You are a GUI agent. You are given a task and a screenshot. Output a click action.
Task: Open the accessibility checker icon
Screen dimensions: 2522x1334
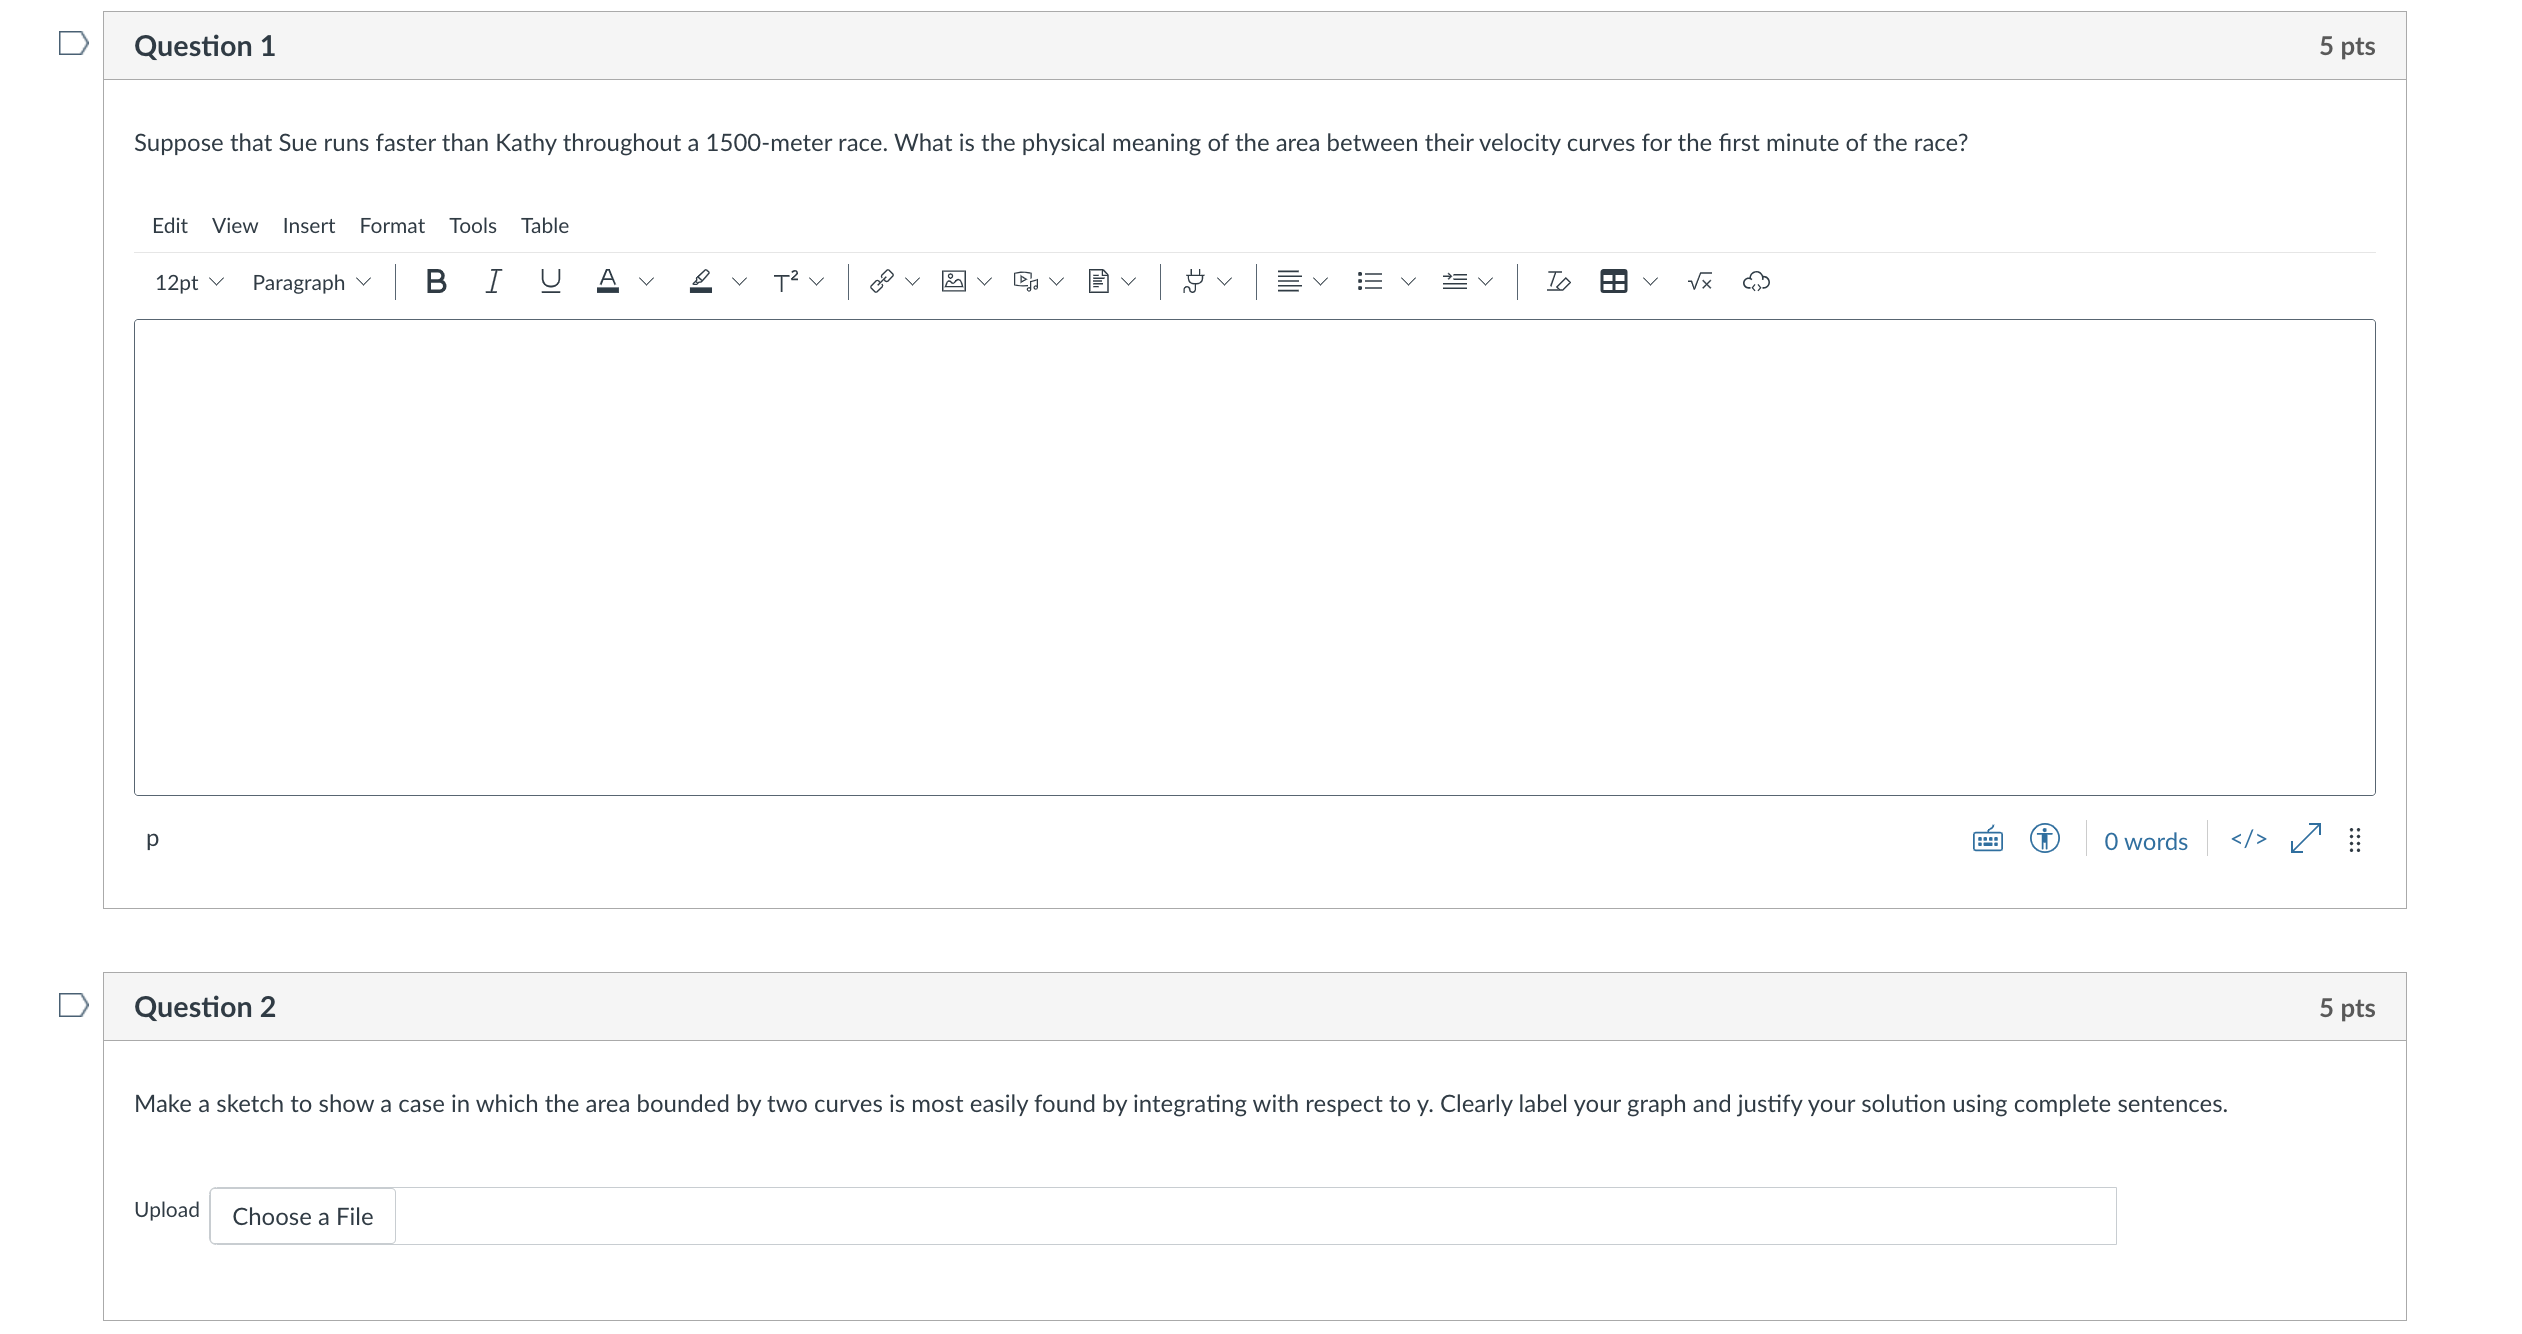[x=2044, y=839]
